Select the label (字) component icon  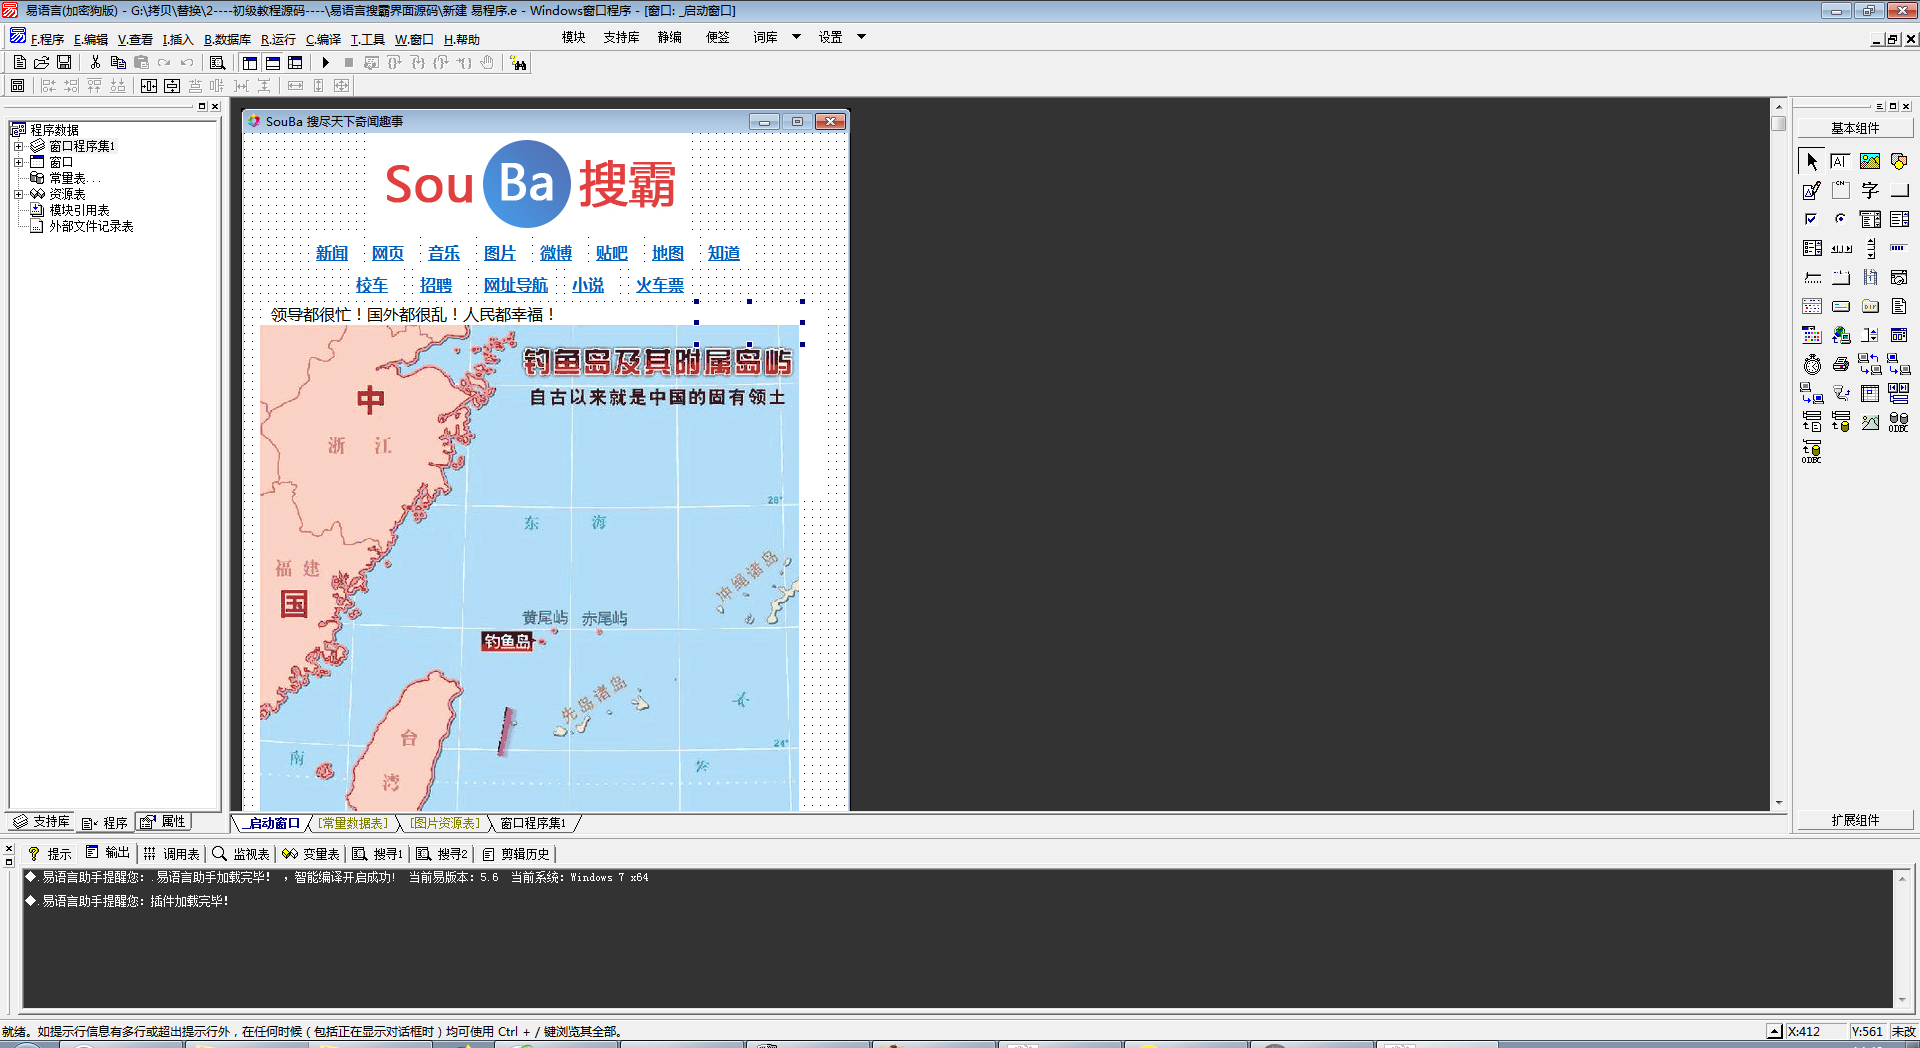(1870, 190)
